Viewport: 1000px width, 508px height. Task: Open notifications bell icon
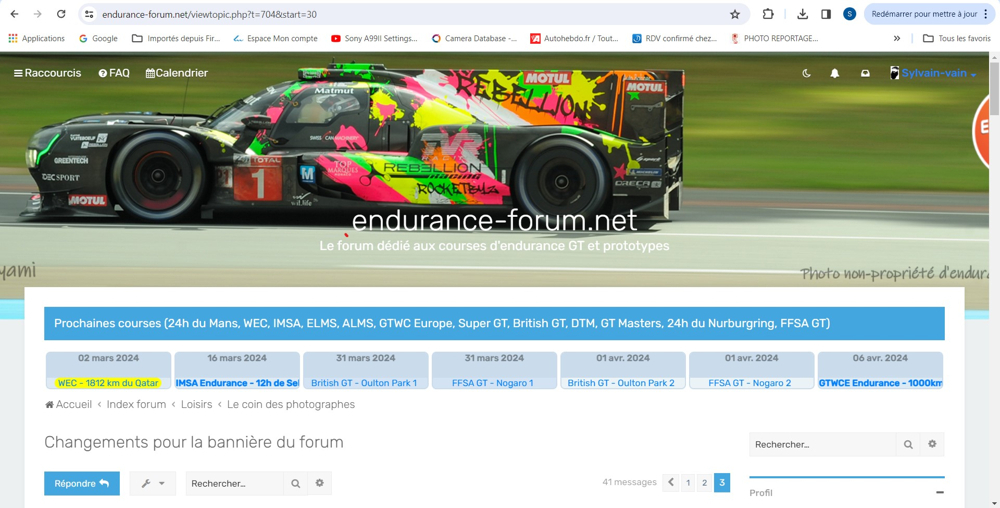(x=835, y=73)
